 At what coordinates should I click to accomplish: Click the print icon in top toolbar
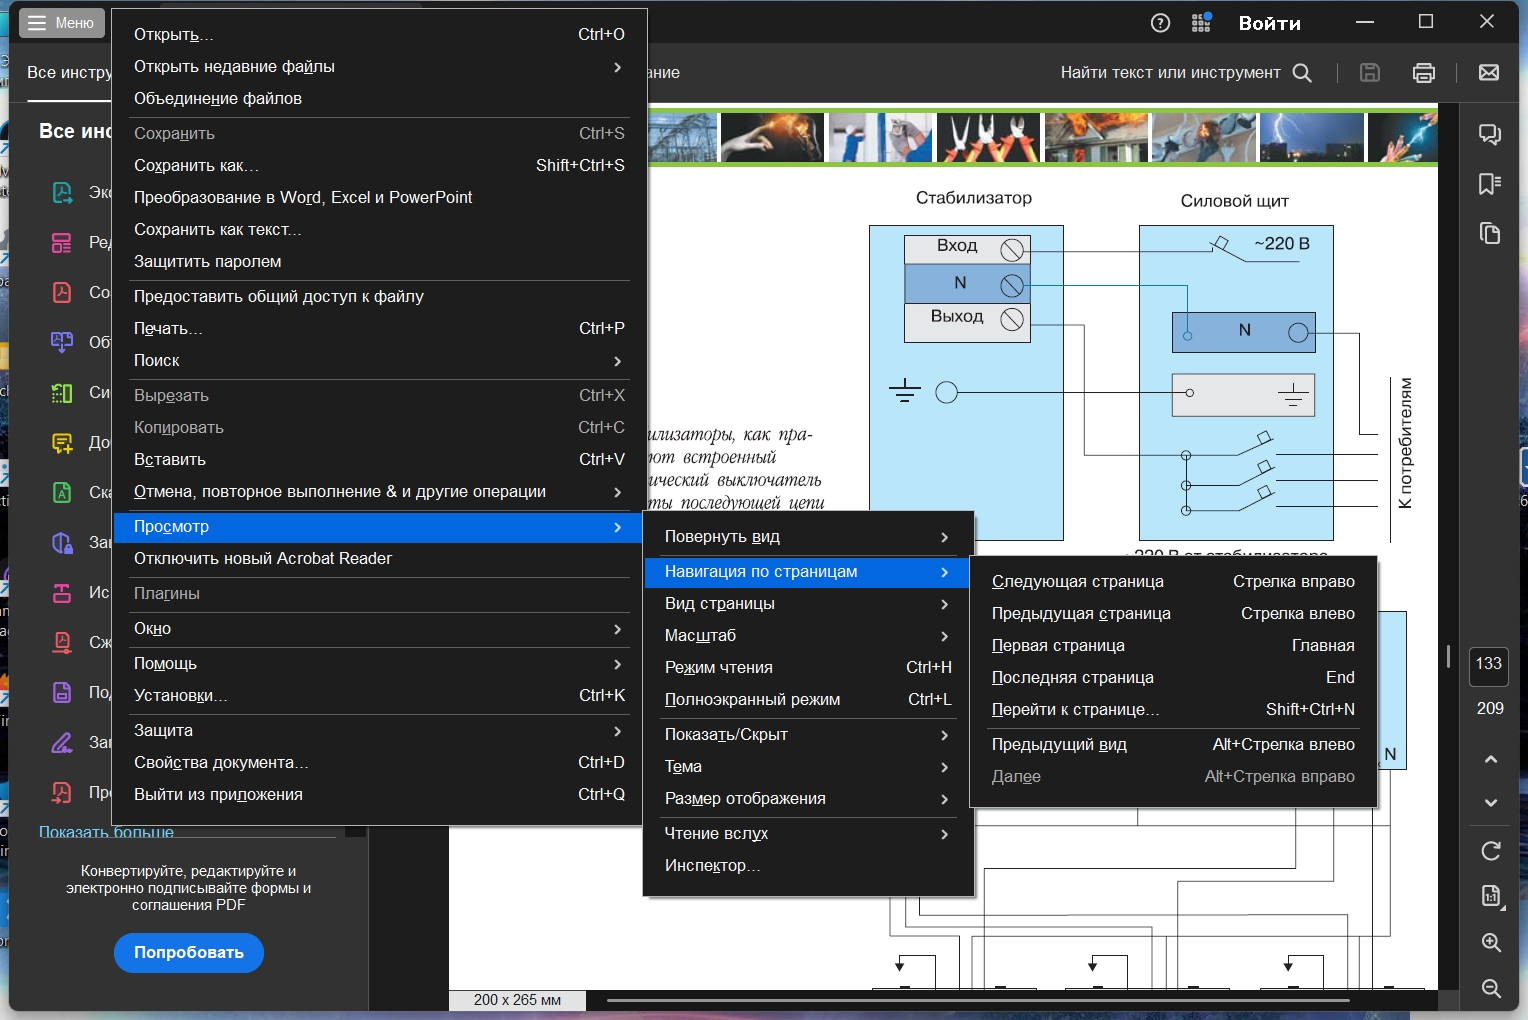pos(1424,72)
